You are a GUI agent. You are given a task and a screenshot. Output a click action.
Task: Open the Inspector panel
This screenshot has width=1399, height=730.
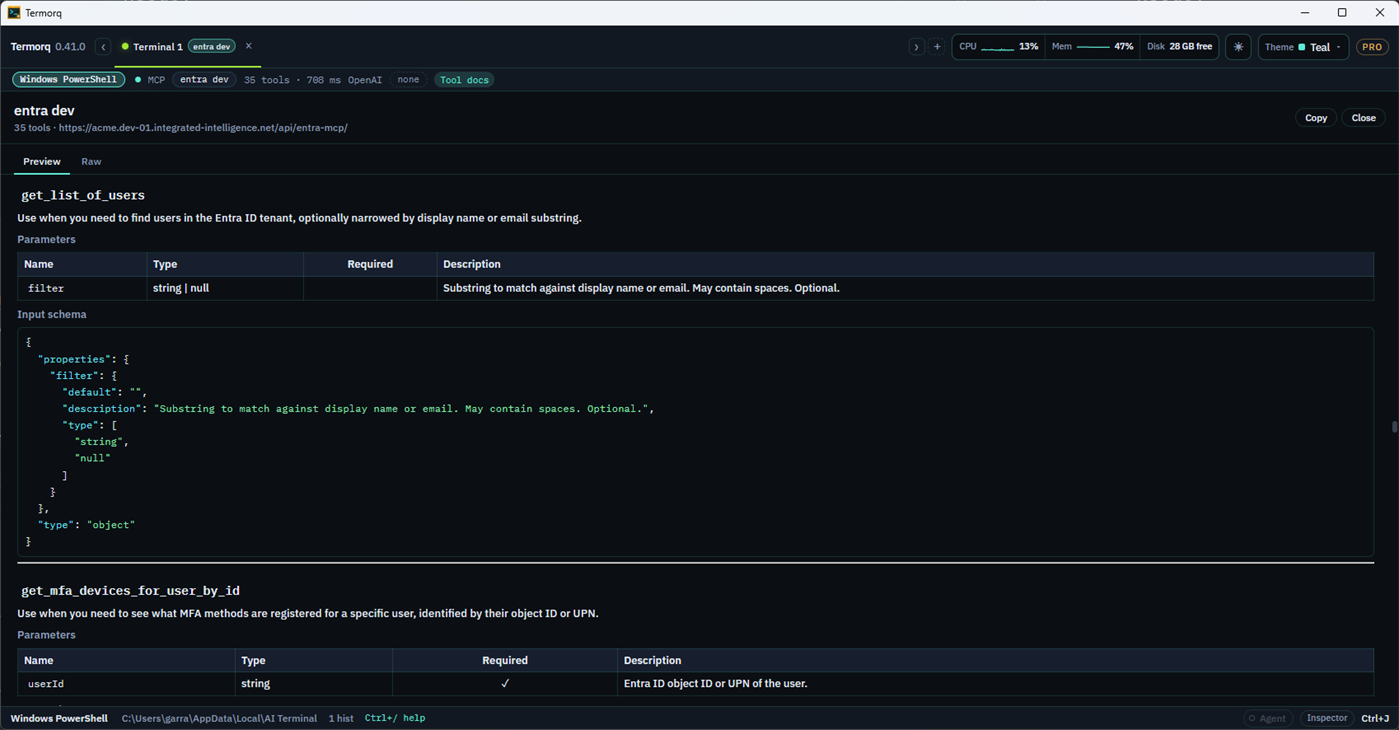pos(1327,718)
